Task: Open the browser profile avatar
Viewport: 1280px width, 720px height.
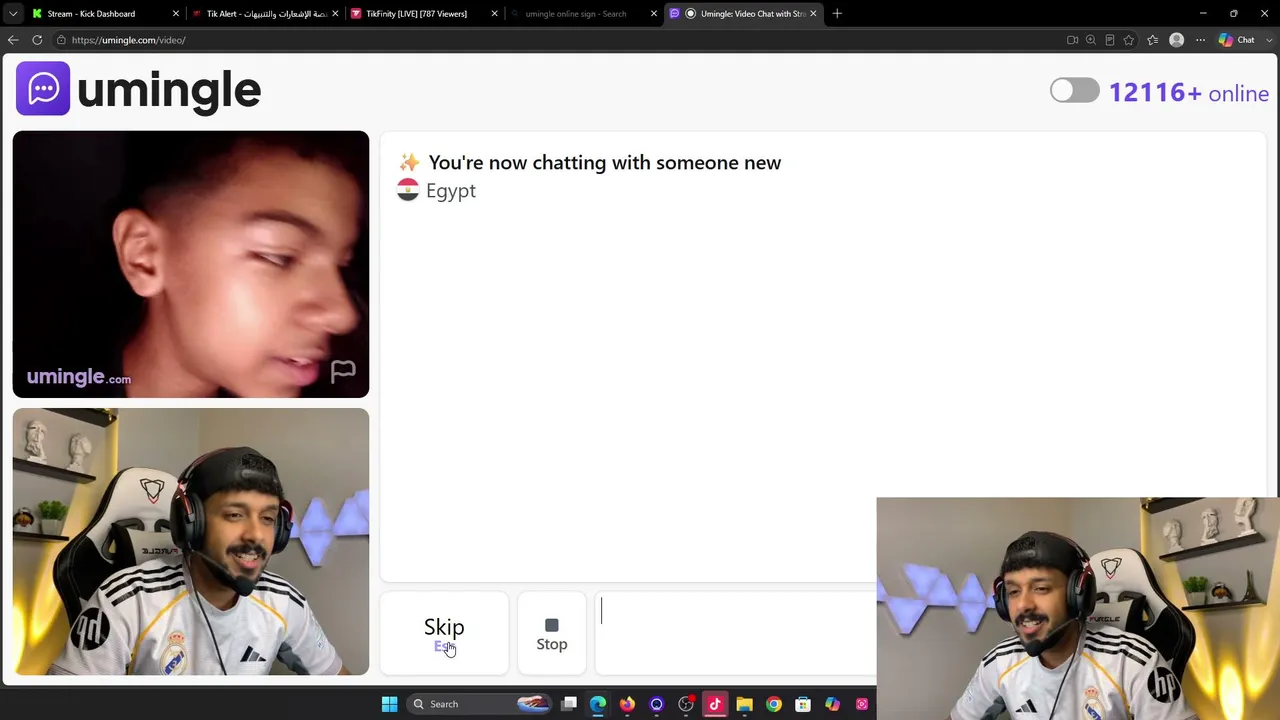Action: coord(1177,40)
